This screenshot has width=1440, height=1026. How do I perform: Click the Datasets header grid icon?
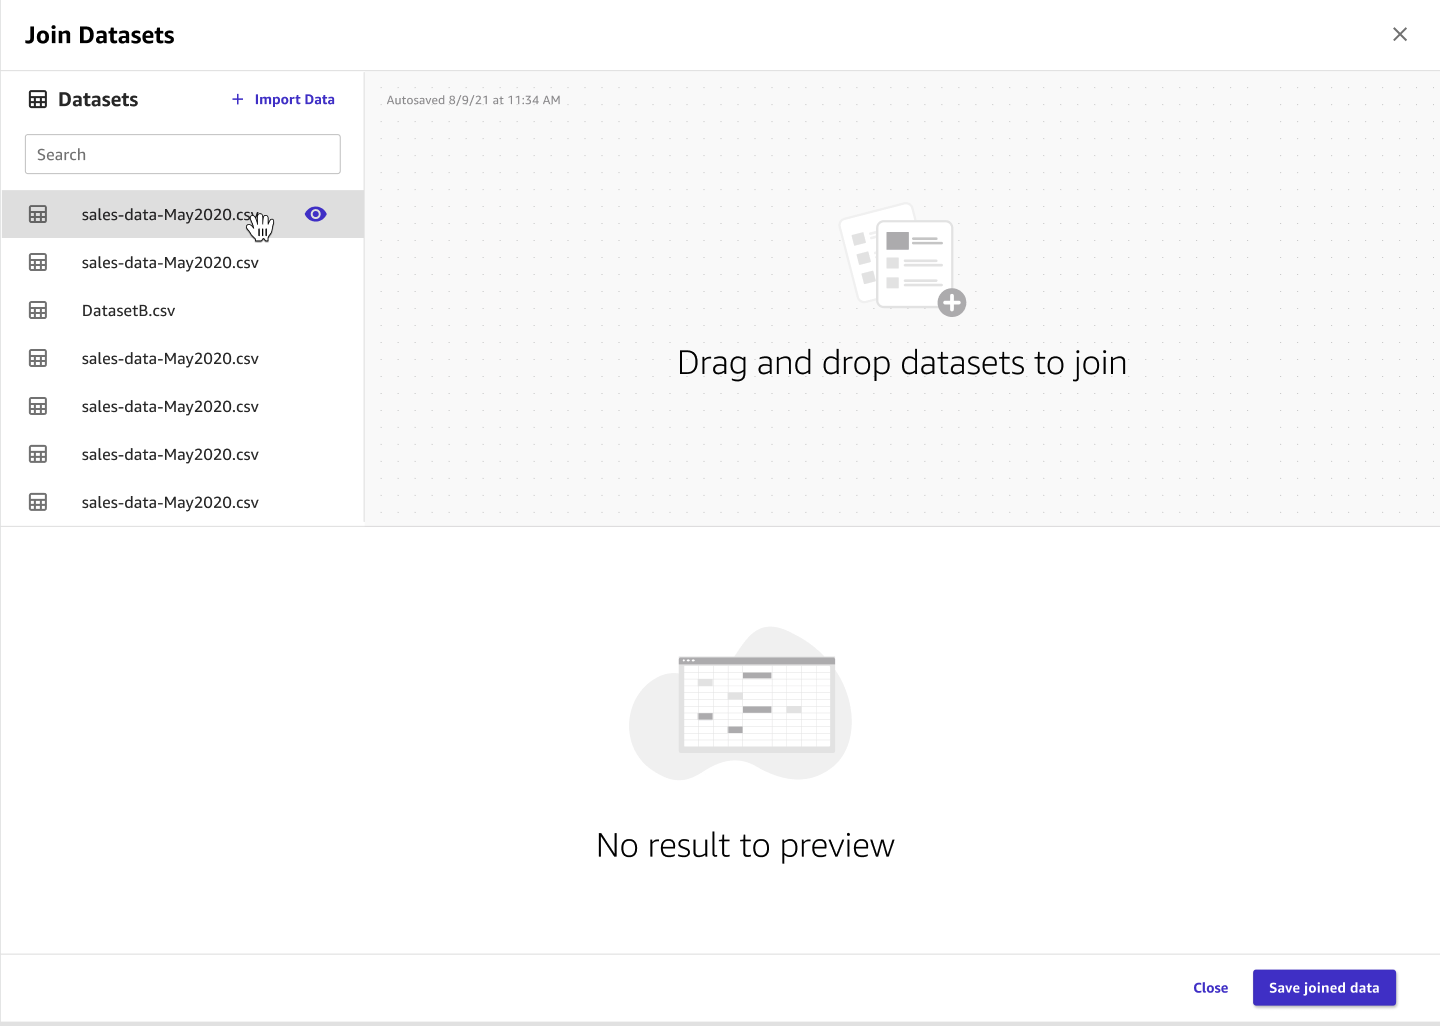pyautogui.click(x=38, y=99)
